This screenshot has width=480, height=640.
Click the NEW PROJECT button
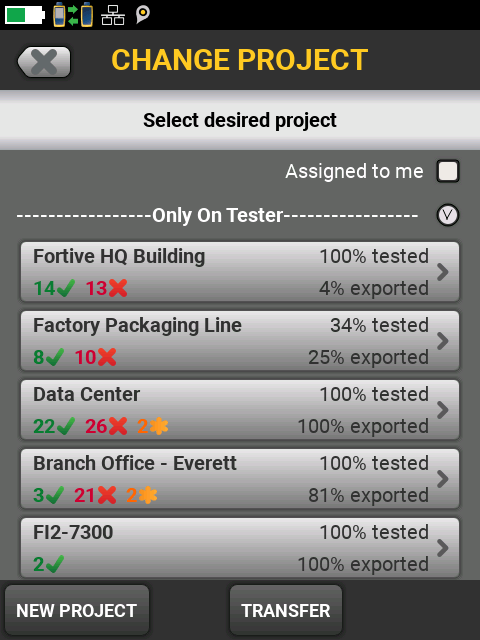tap(77, 610)
